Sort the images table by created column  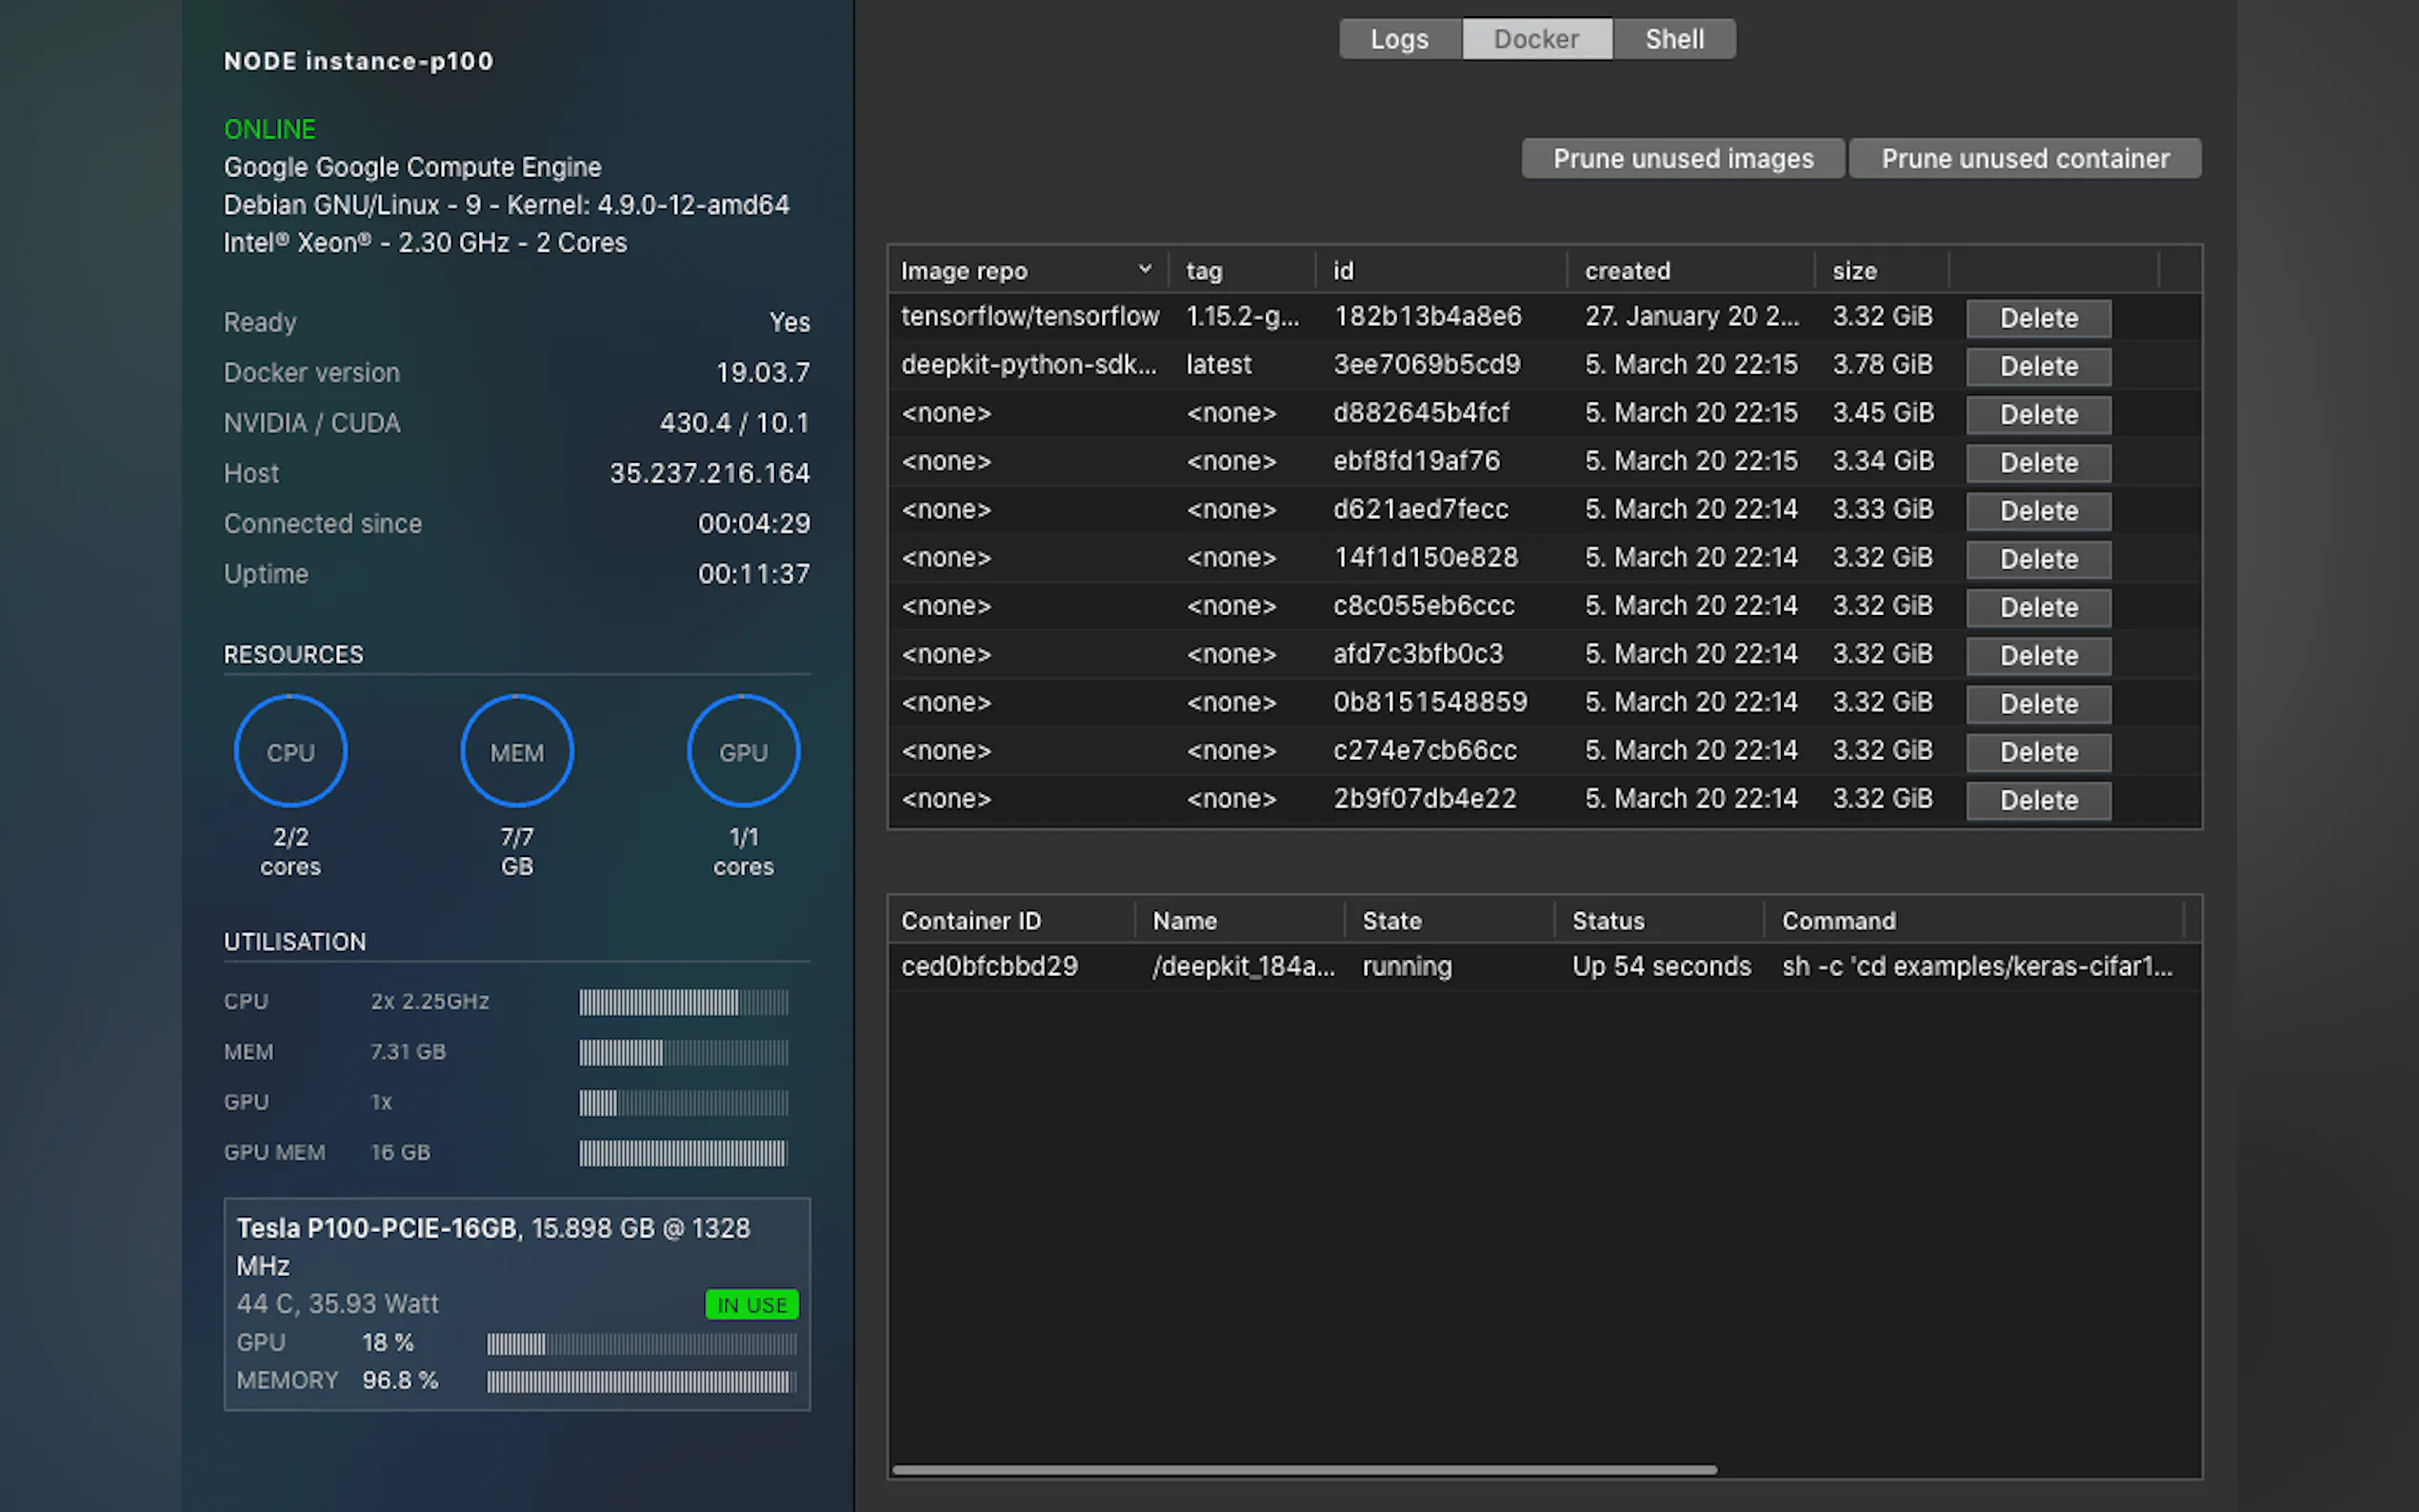pyautogui.click(x=1627, y=271)
